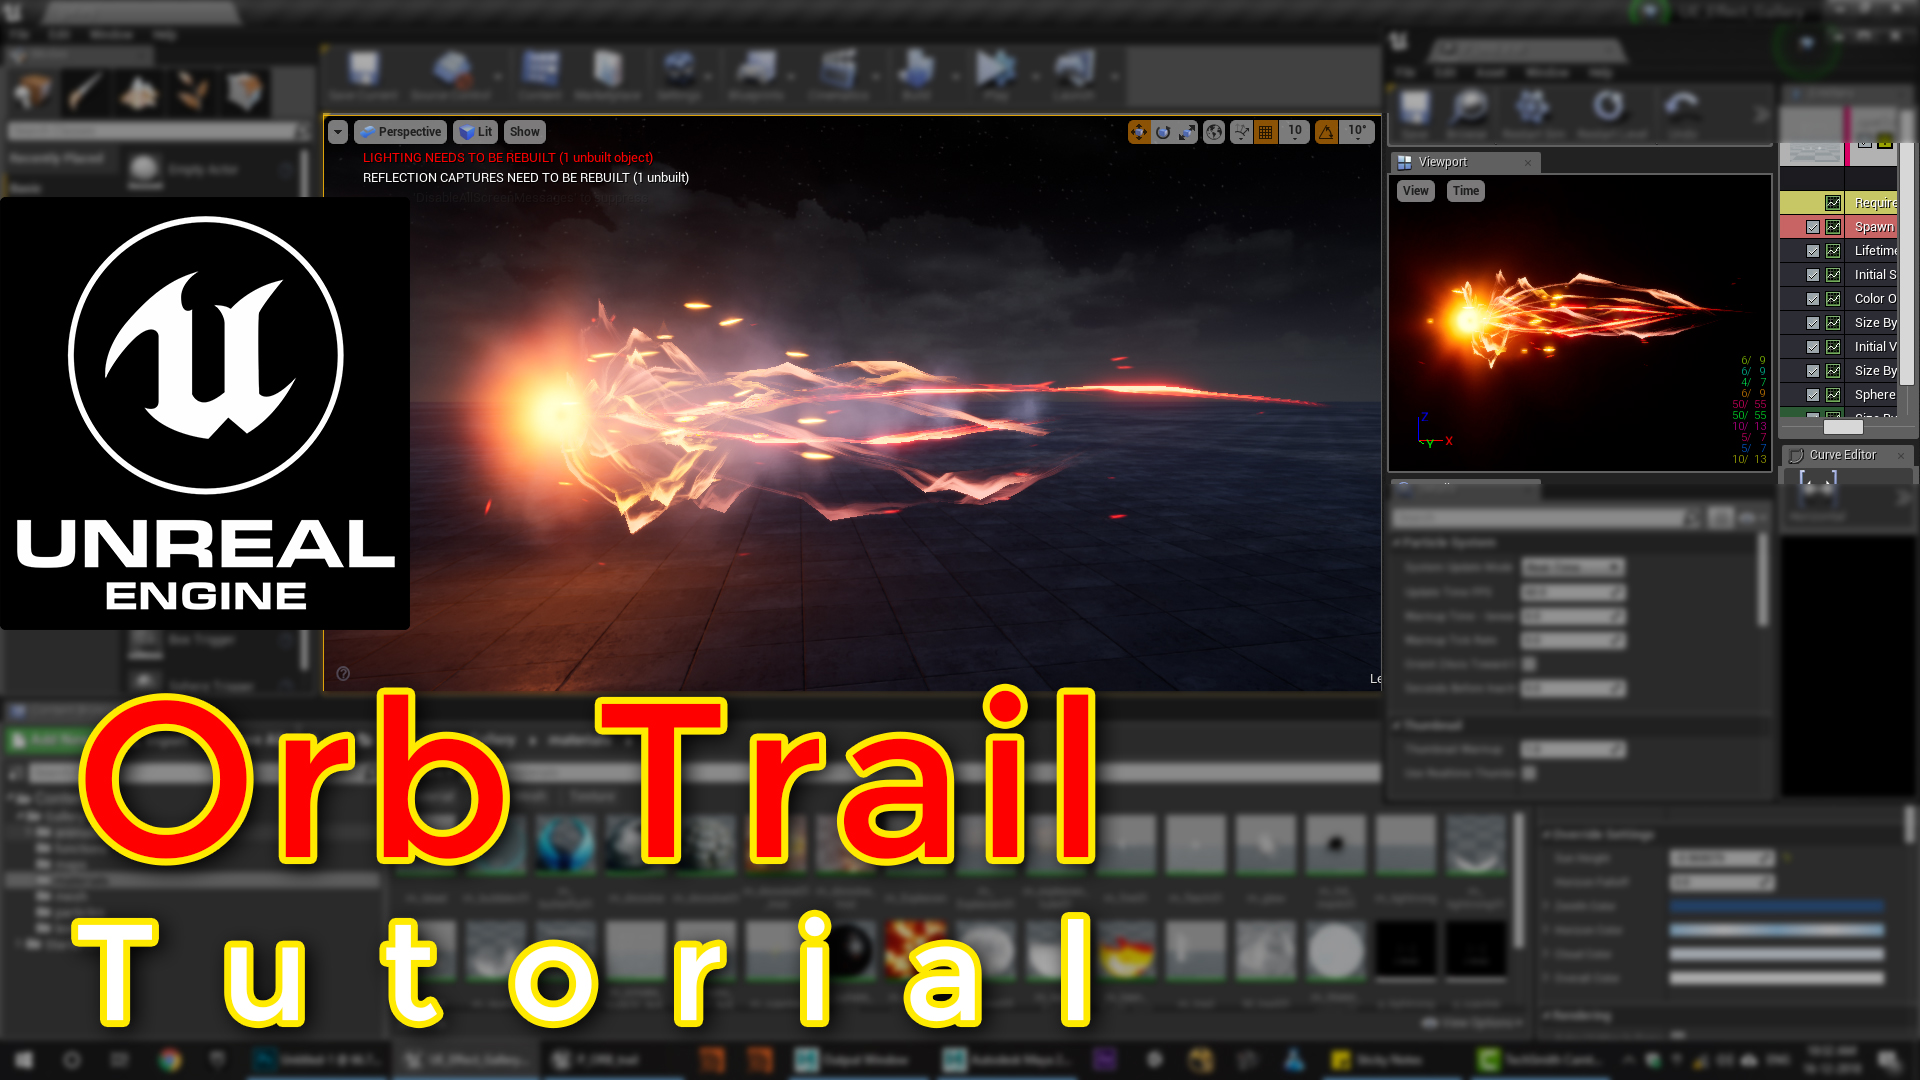
Task: Click the Sphere module curve icon
Action: pos(1833,395)
